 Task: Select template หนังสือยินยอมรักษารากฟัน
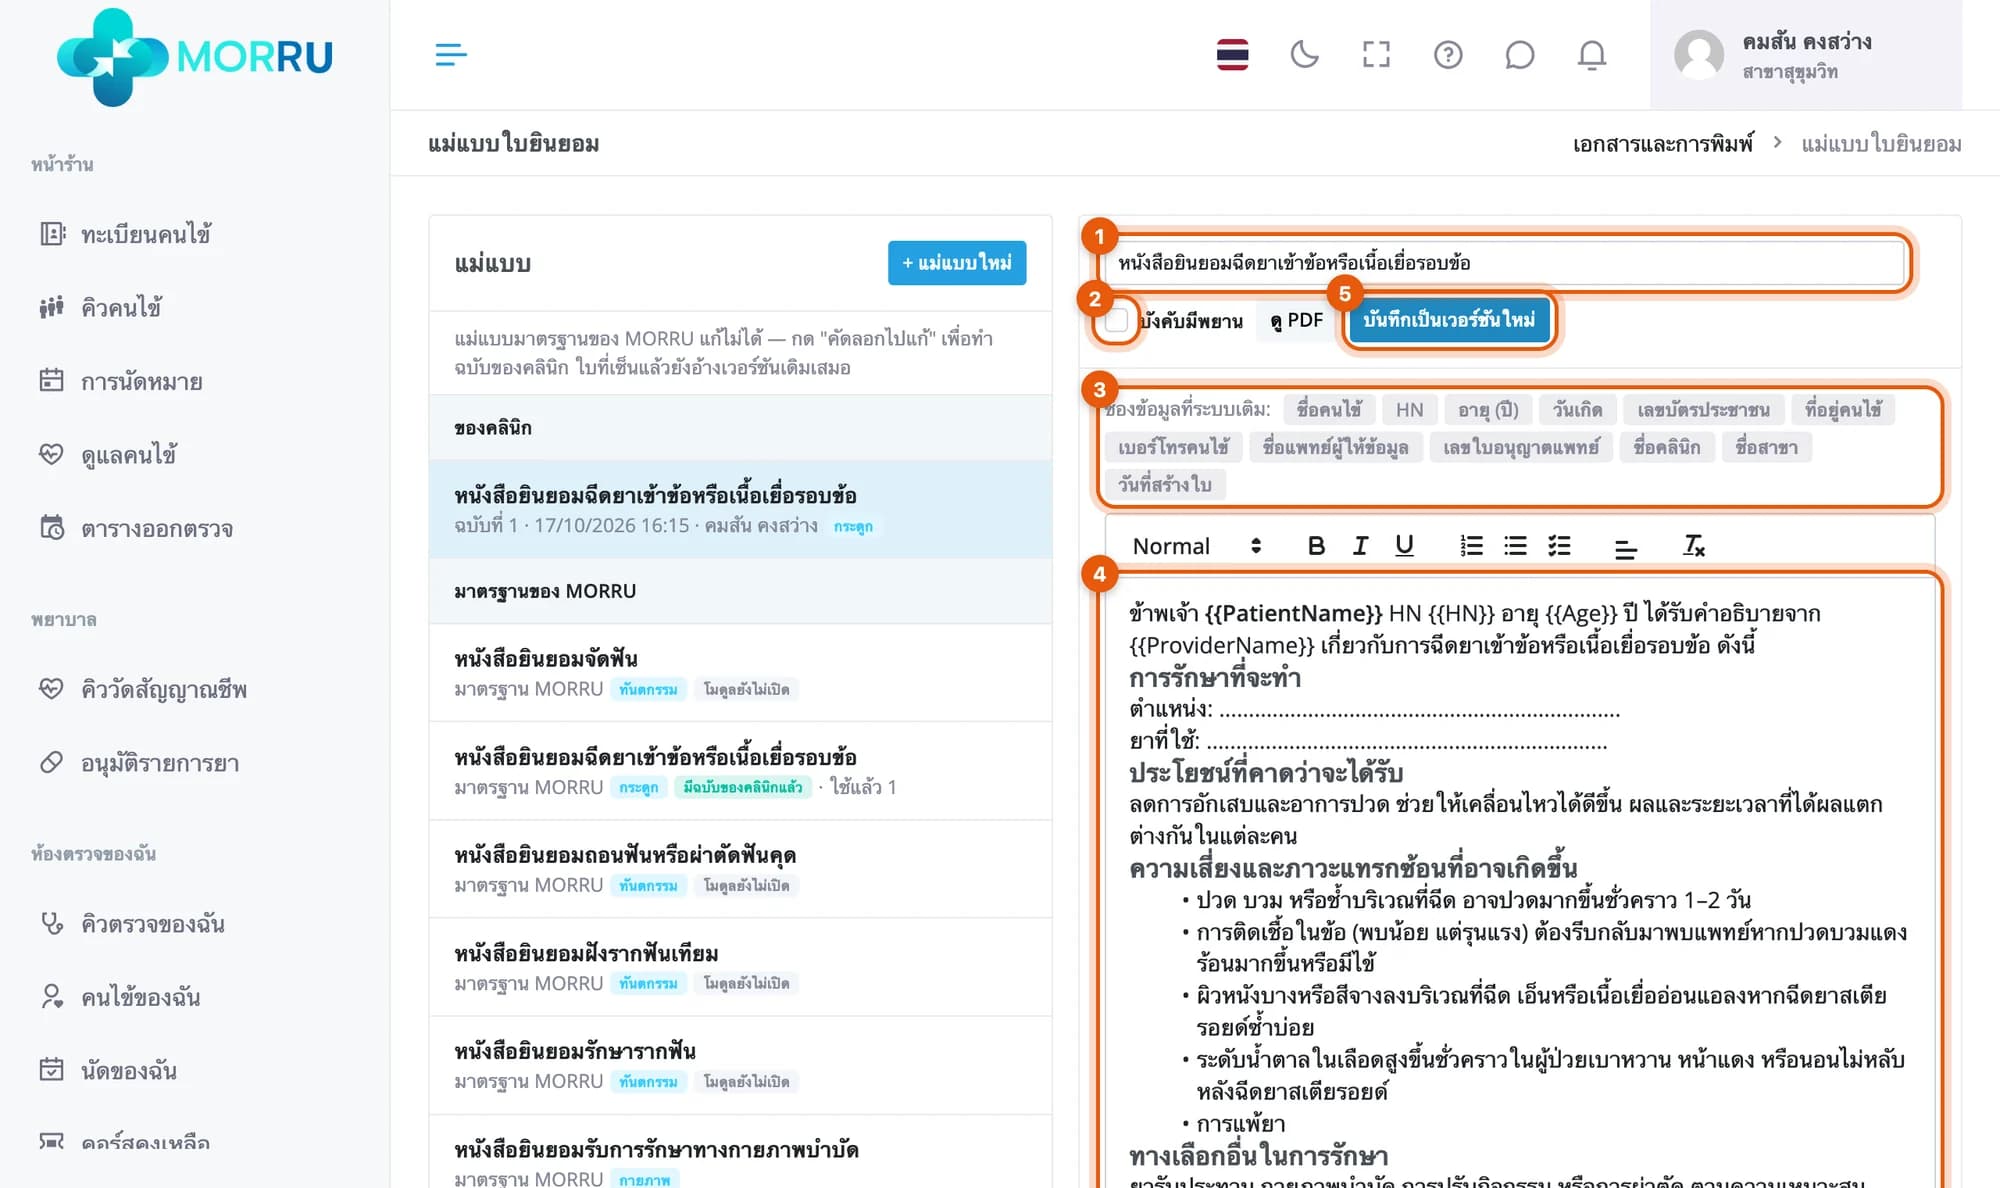[x=740, y=1065]
